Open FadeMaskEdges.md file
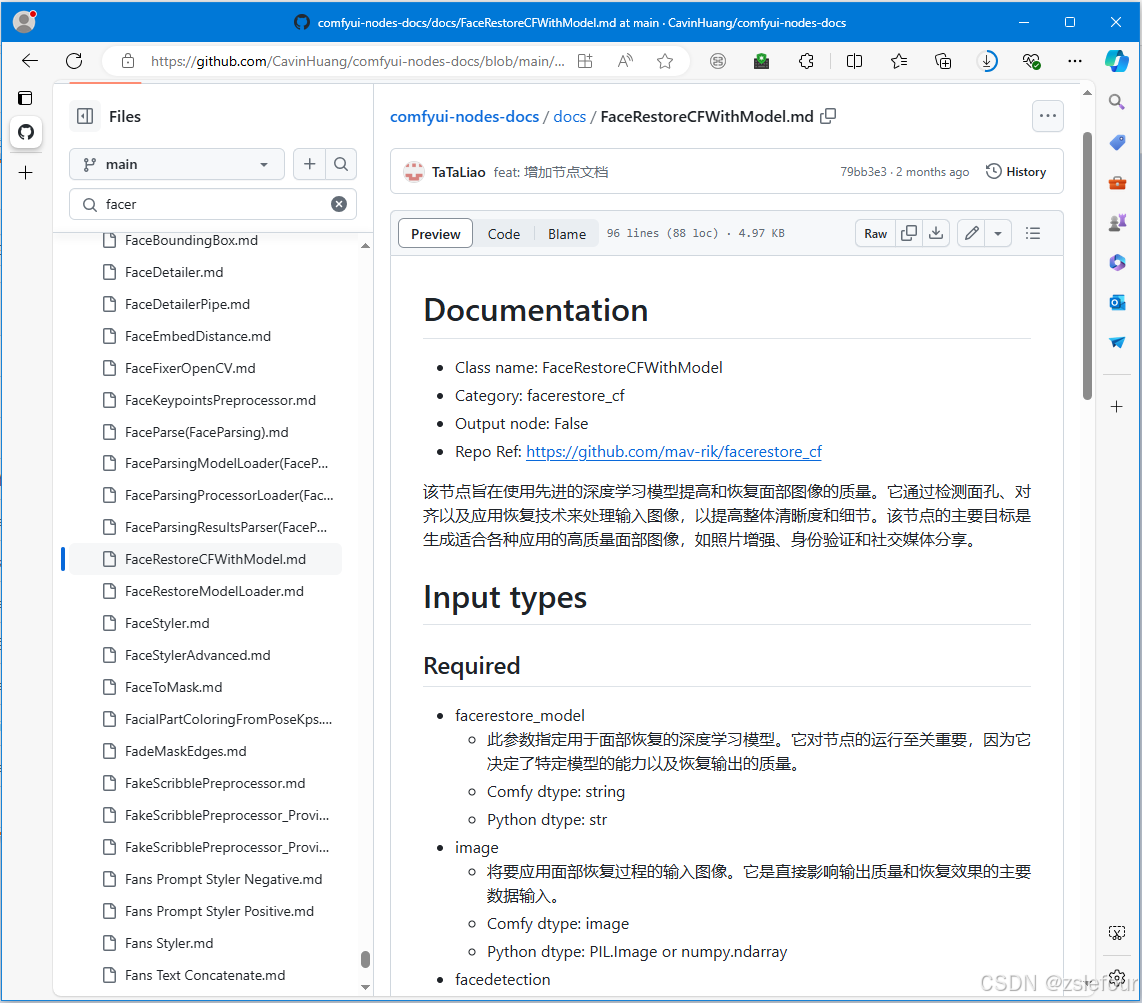Screen dimensions: 1142x1003 pos(185,752)
